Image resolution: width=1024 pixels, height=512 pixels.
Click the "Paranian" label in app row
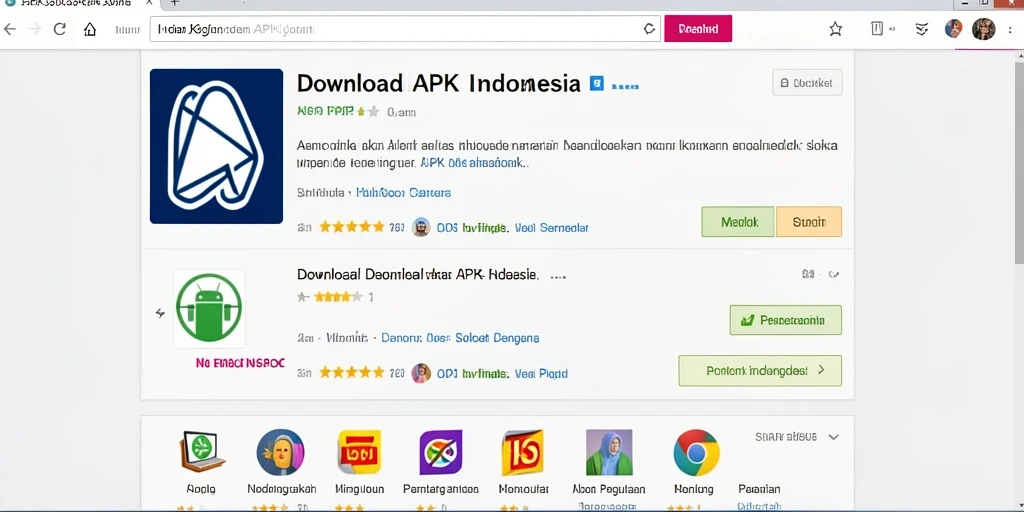pyautogui.click(x=759, y=488)
